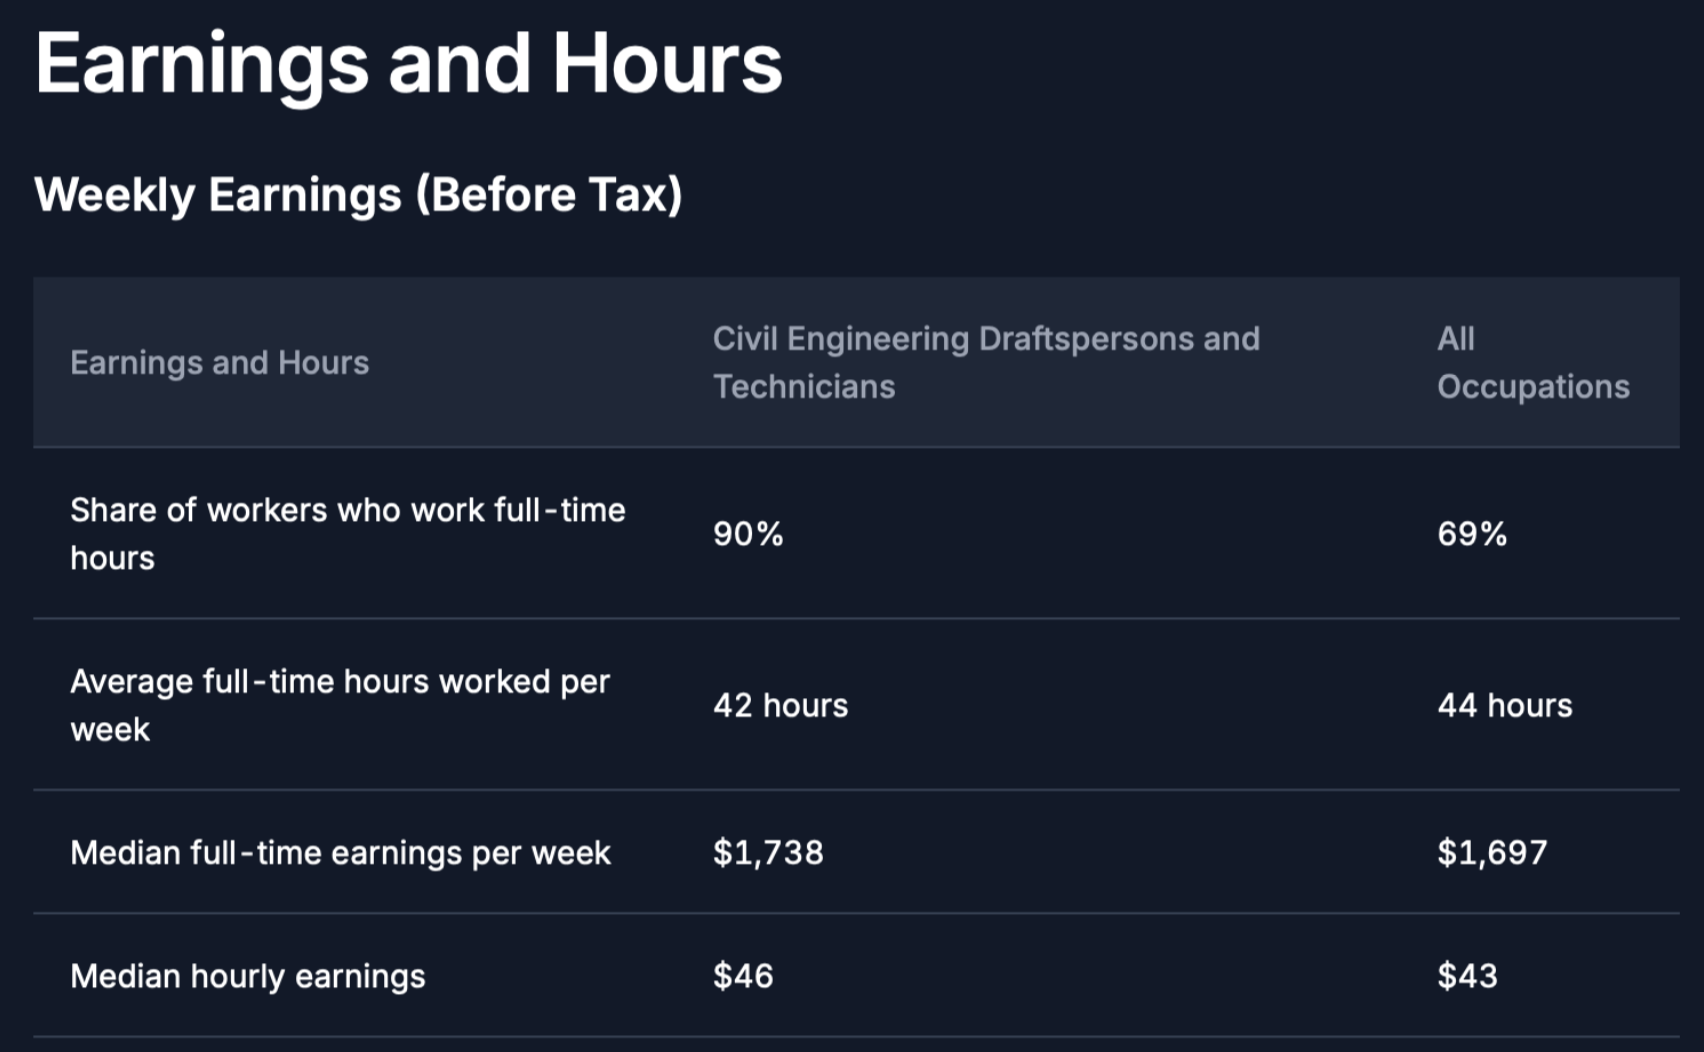The image size is (1704, 1052).
Task: Select the All Occupations column header
Action: pos(1532,362)
